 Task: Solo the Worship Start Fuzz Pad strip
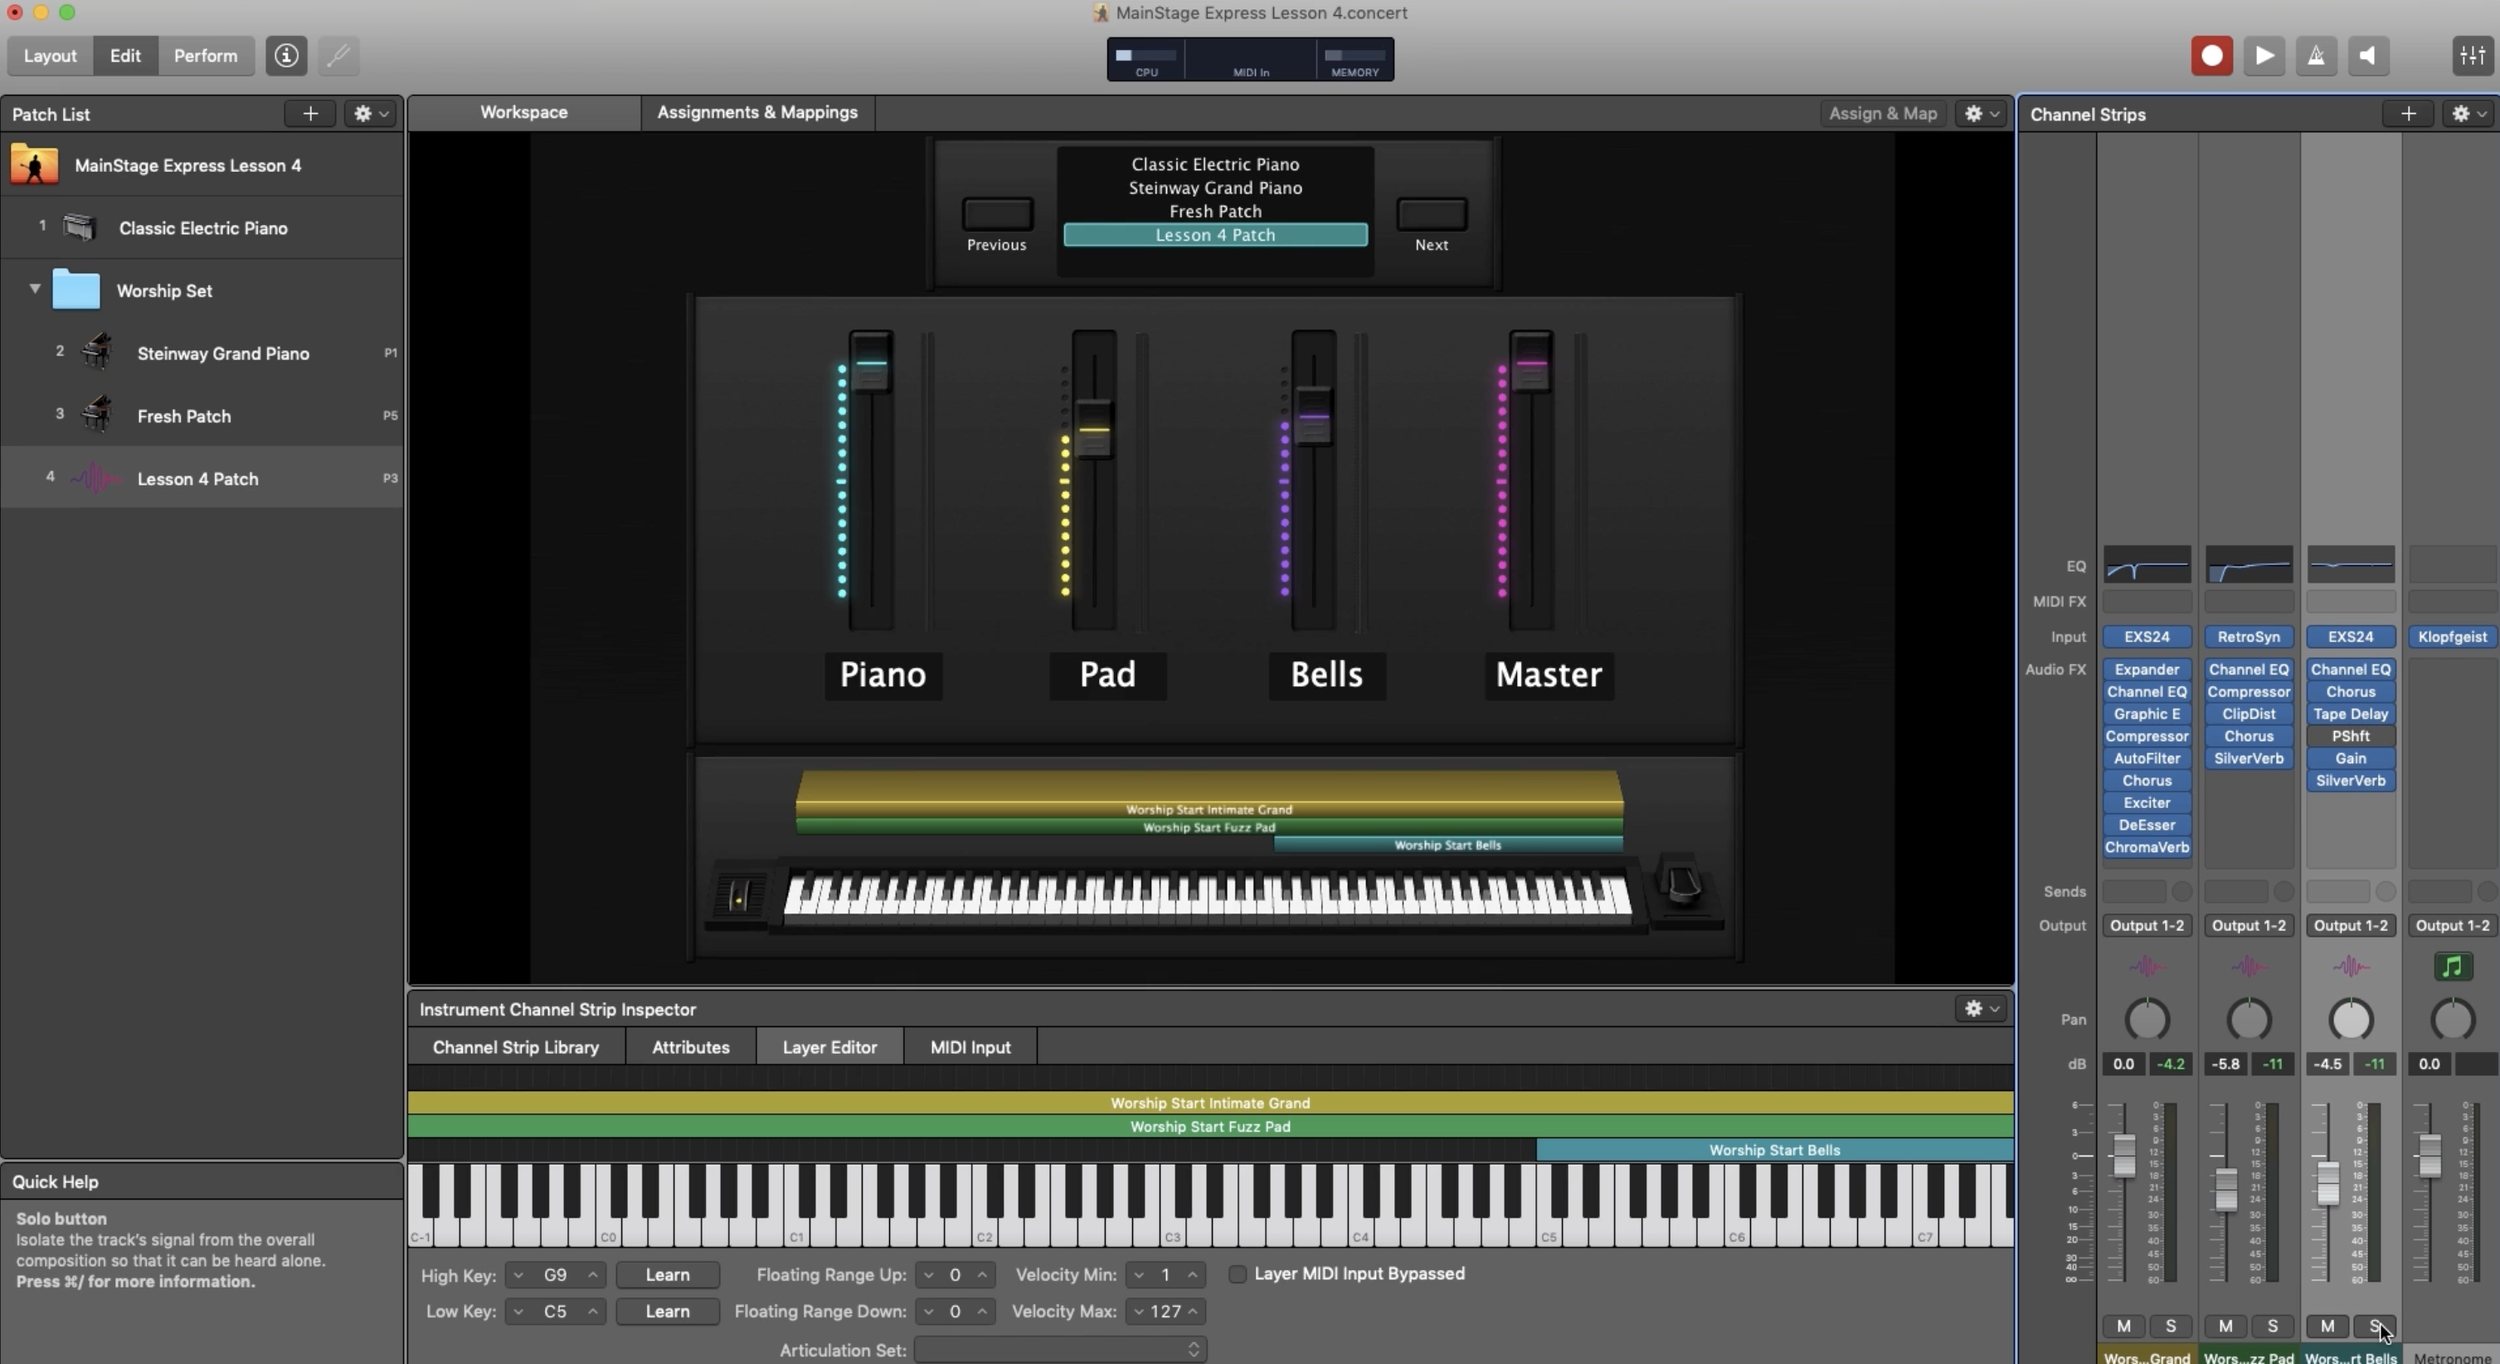[x=2273, y=1326]
